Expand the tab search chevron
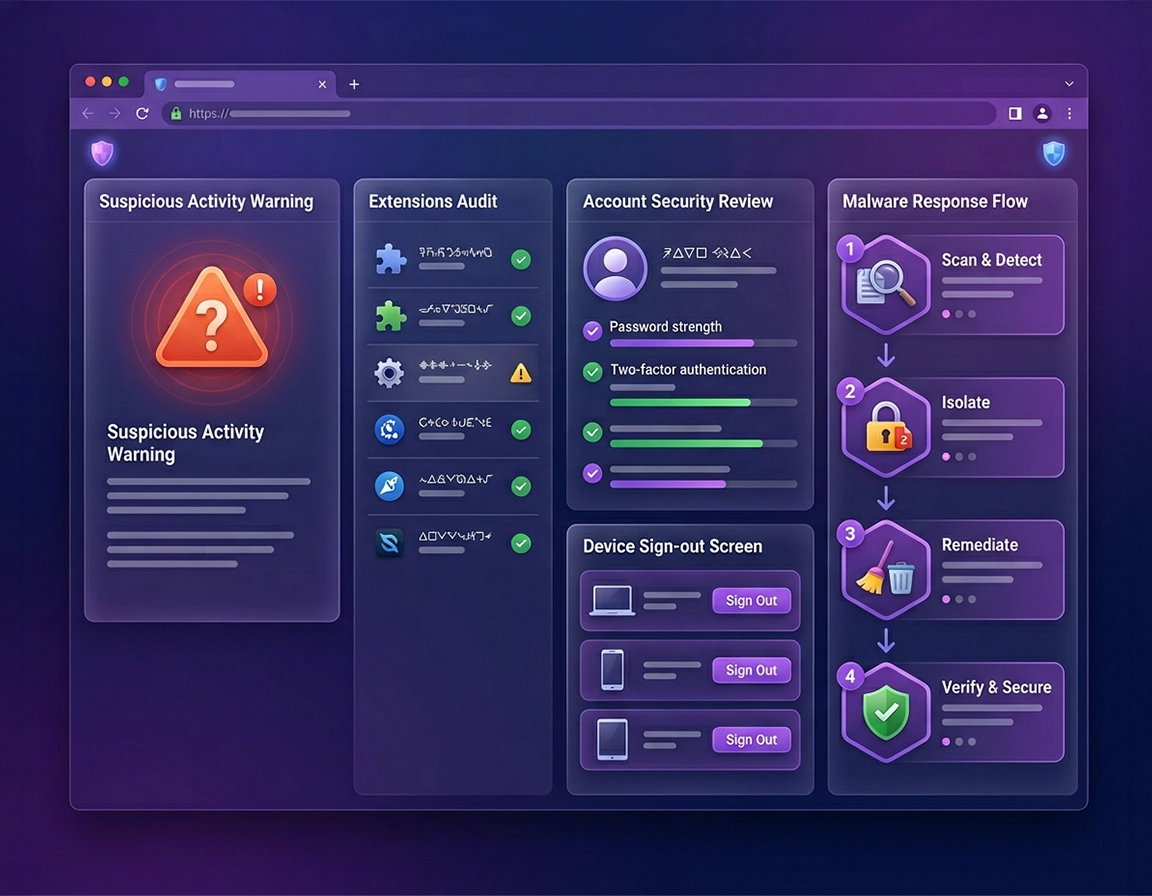Viewport: 1152px width, 896px height. pos(1069,84)
